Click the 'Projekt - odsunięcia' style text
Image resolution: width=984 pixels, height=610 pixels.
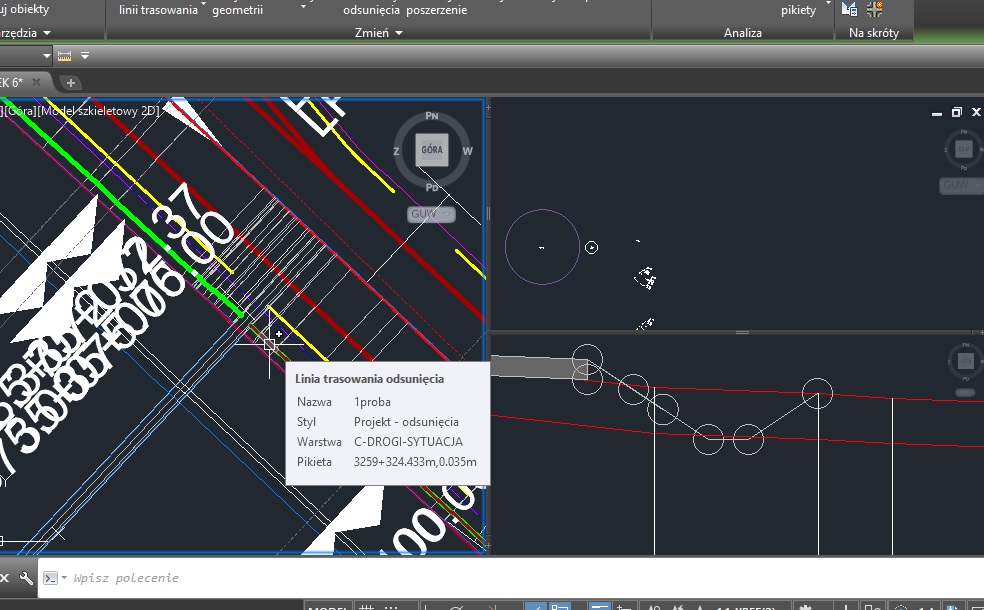tap(406, 422)
